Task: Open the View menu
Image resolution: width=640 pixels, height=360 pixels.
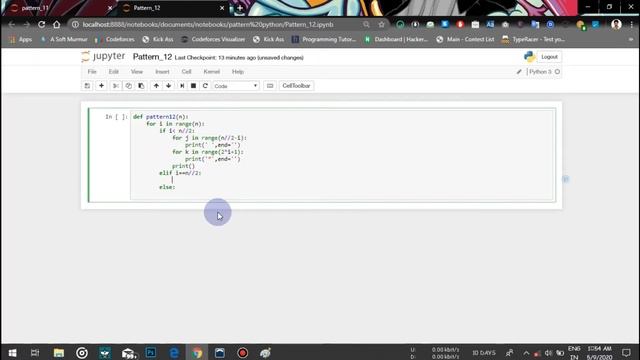Action: (x=137, y=71)
